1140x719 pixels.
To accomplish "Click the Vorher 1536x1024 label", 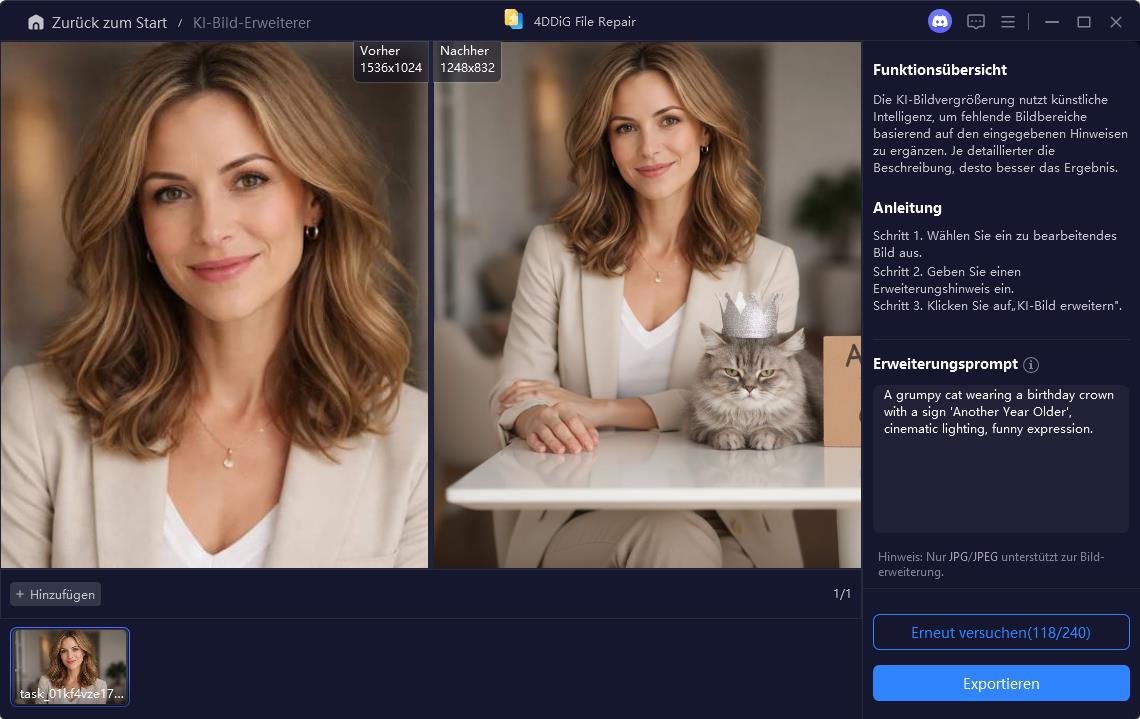I will tap(390, 60).
